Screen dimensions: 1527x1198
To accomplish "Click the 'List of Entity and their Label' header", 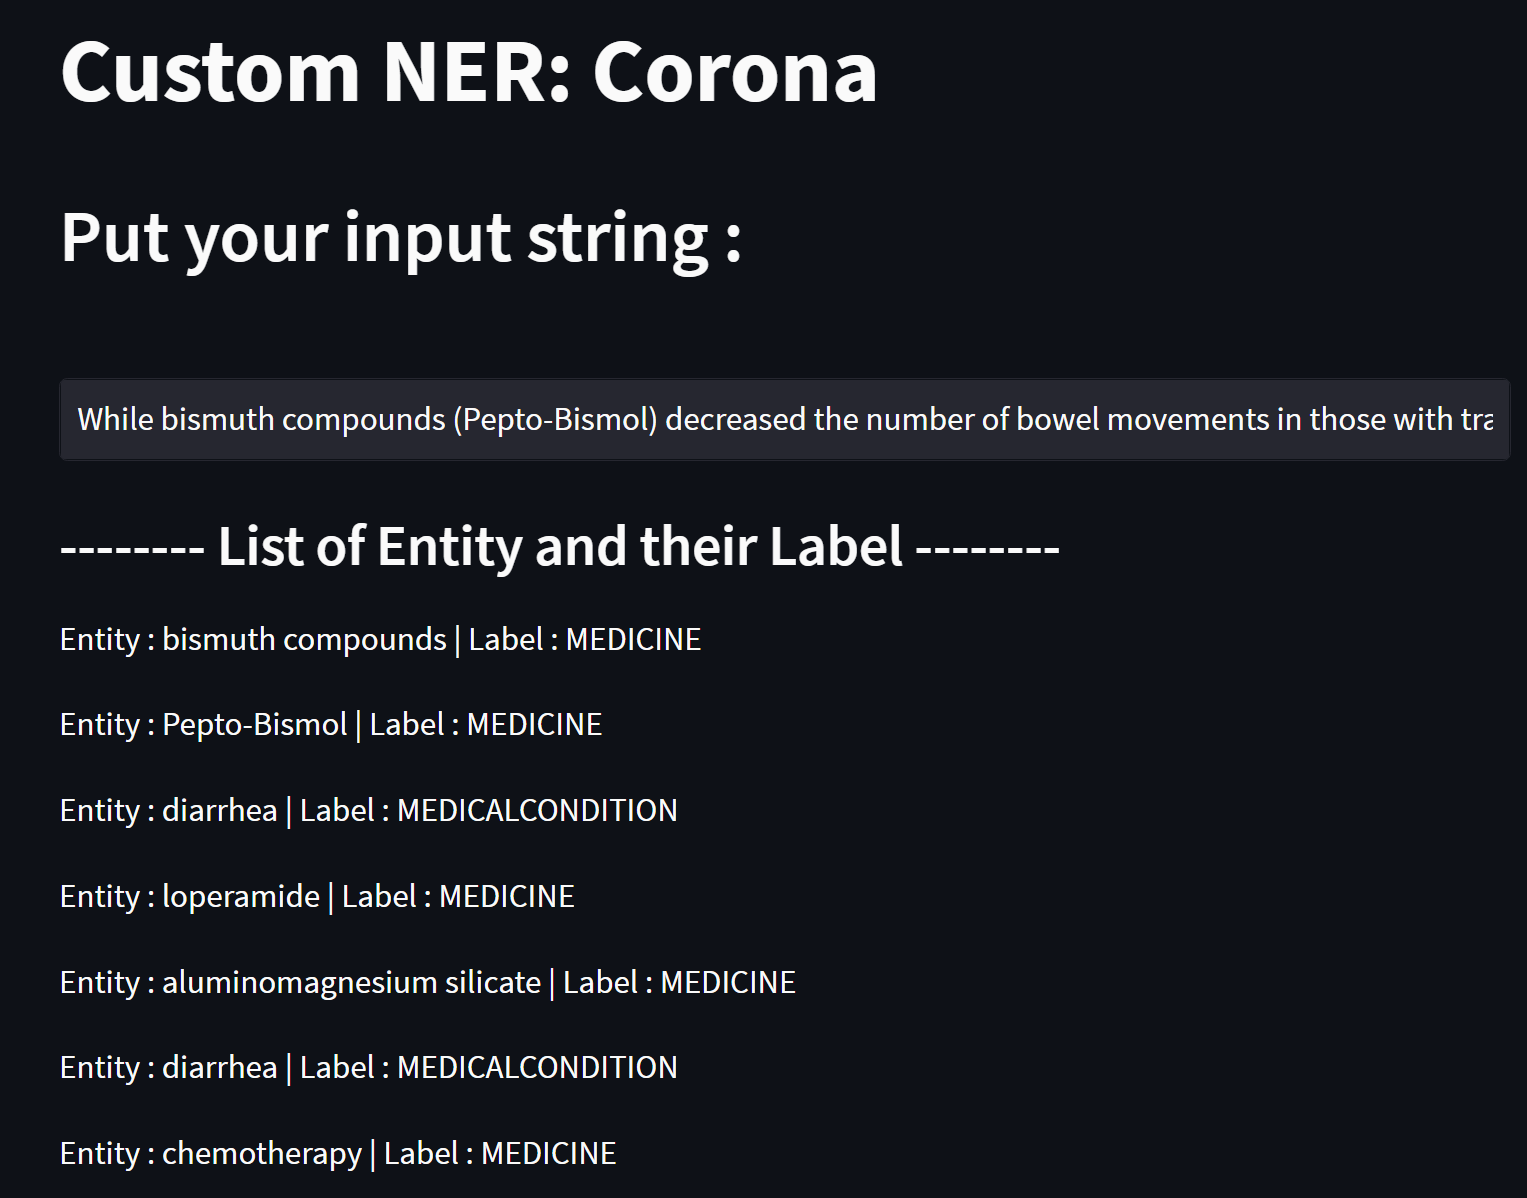I will pyautogui.click(x=558, y=546).
